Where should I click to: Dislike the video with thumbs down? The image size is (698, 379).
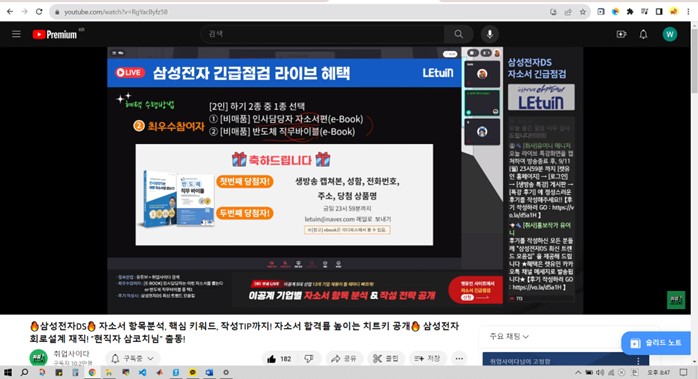click(308, 359)
